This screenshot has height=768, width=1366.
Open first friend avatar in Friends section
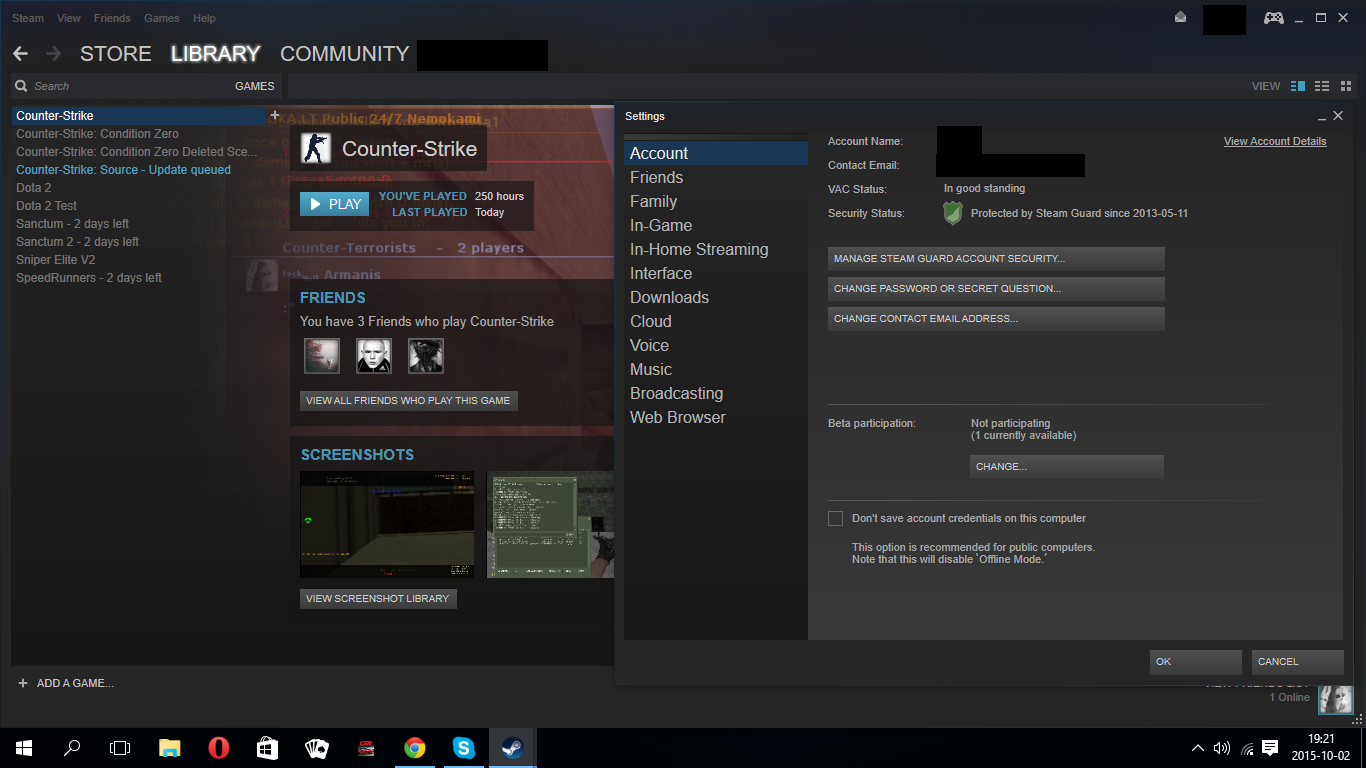(322, 356)
